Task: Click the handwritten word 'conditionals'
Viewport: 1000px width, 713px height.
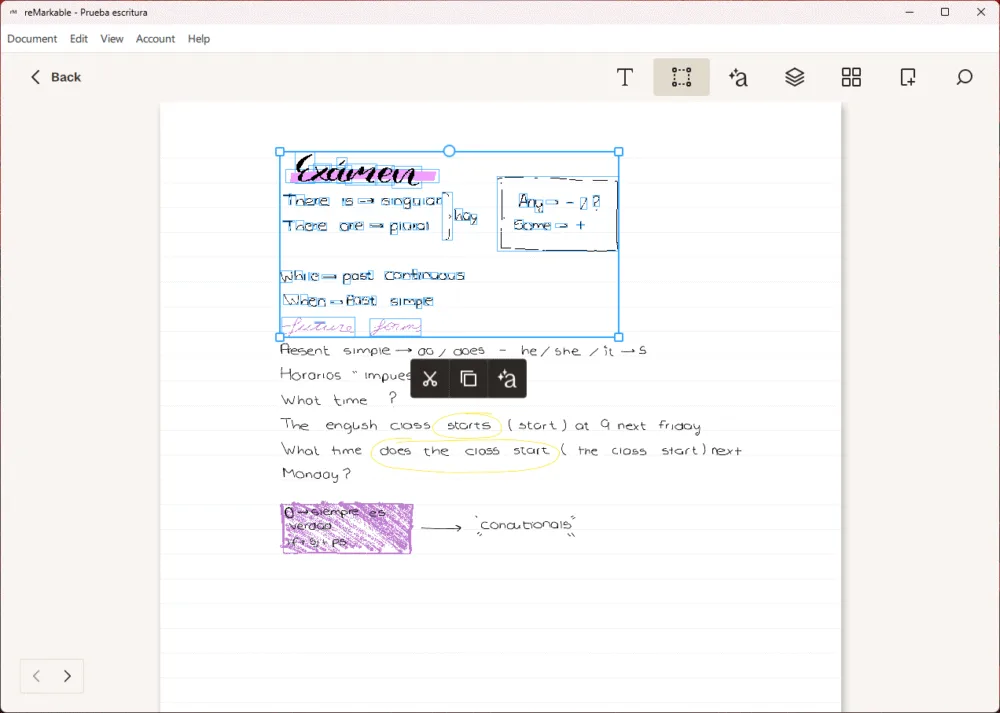Action: pos(526,525)
